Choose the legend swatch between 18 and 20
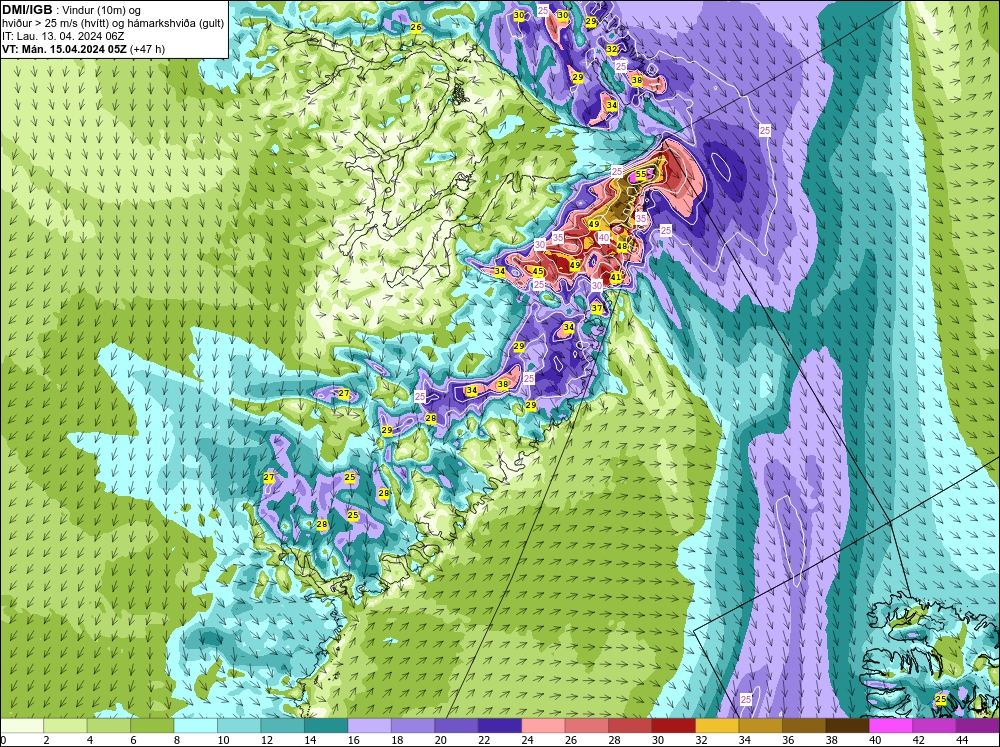 [x=413, y=725]
